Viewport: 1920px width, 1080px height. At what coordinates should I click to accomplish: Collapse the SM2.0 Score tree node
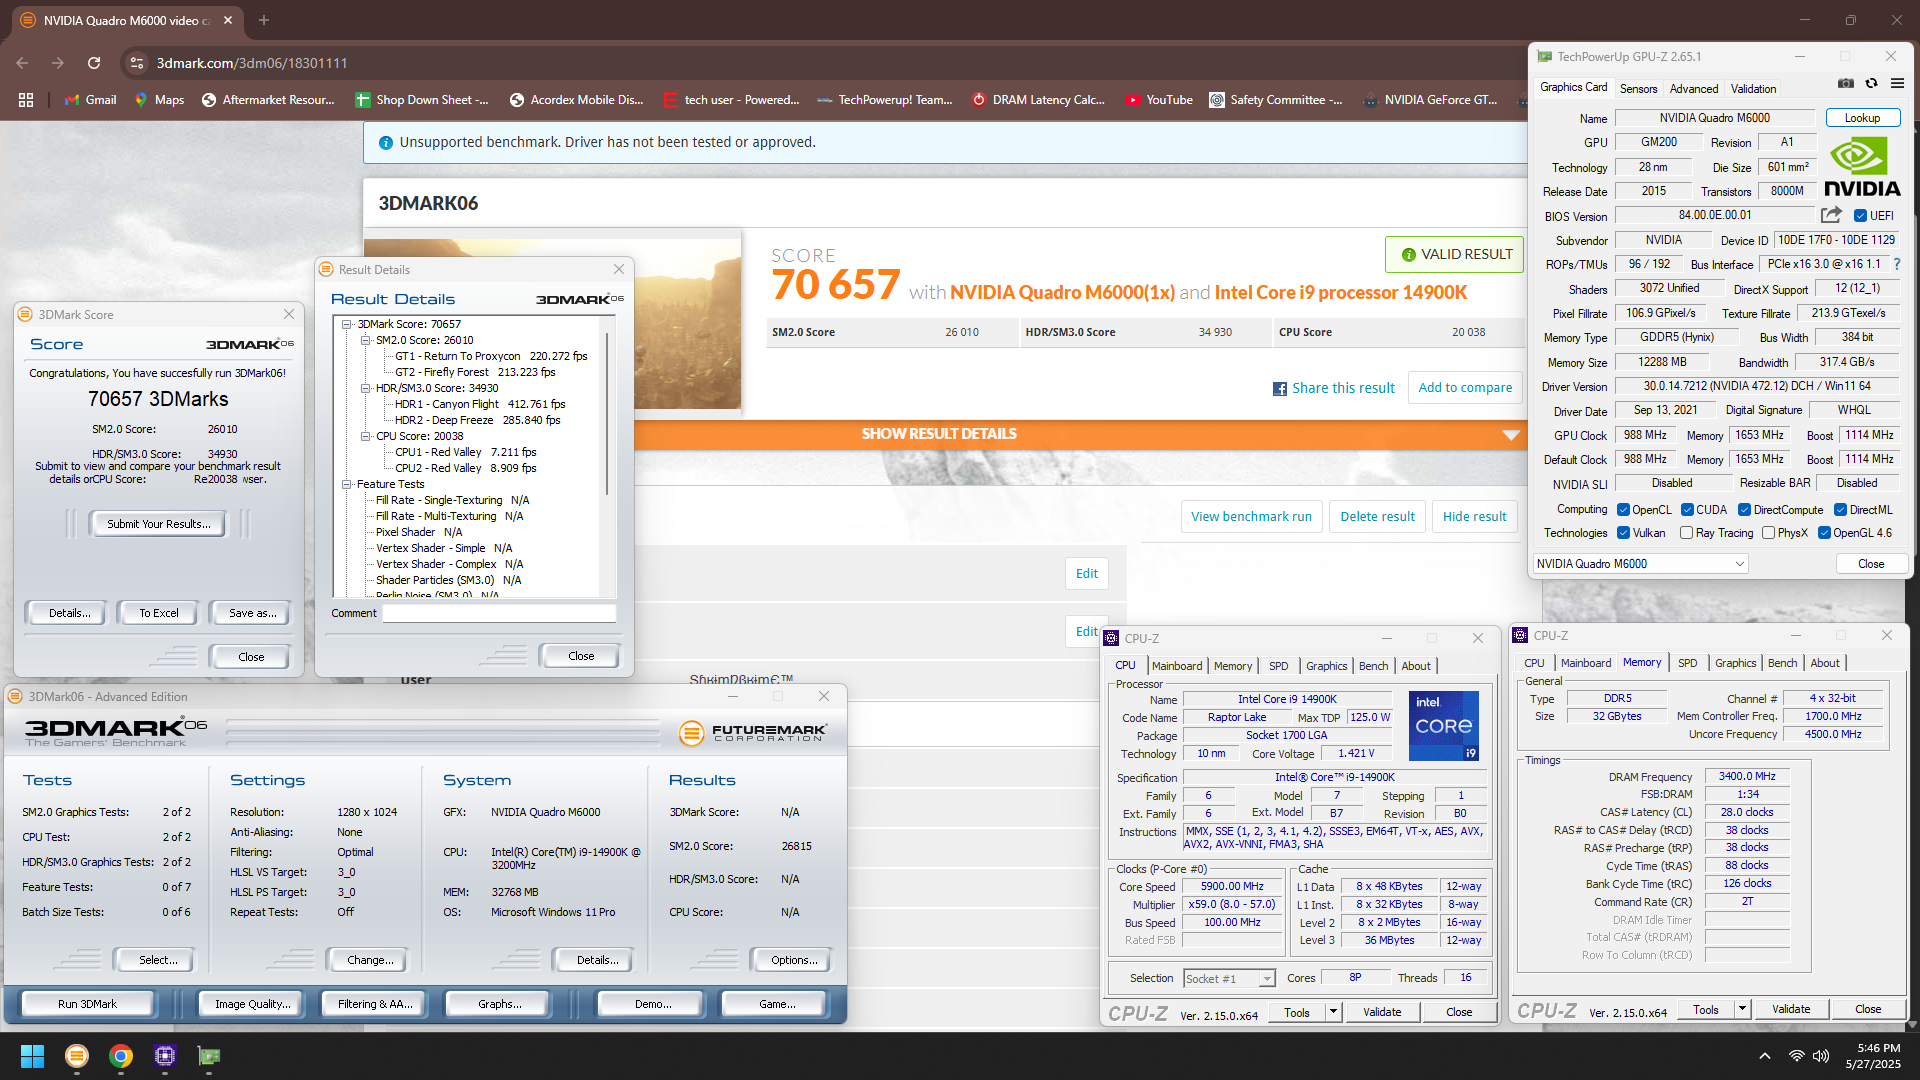(366, 340)
